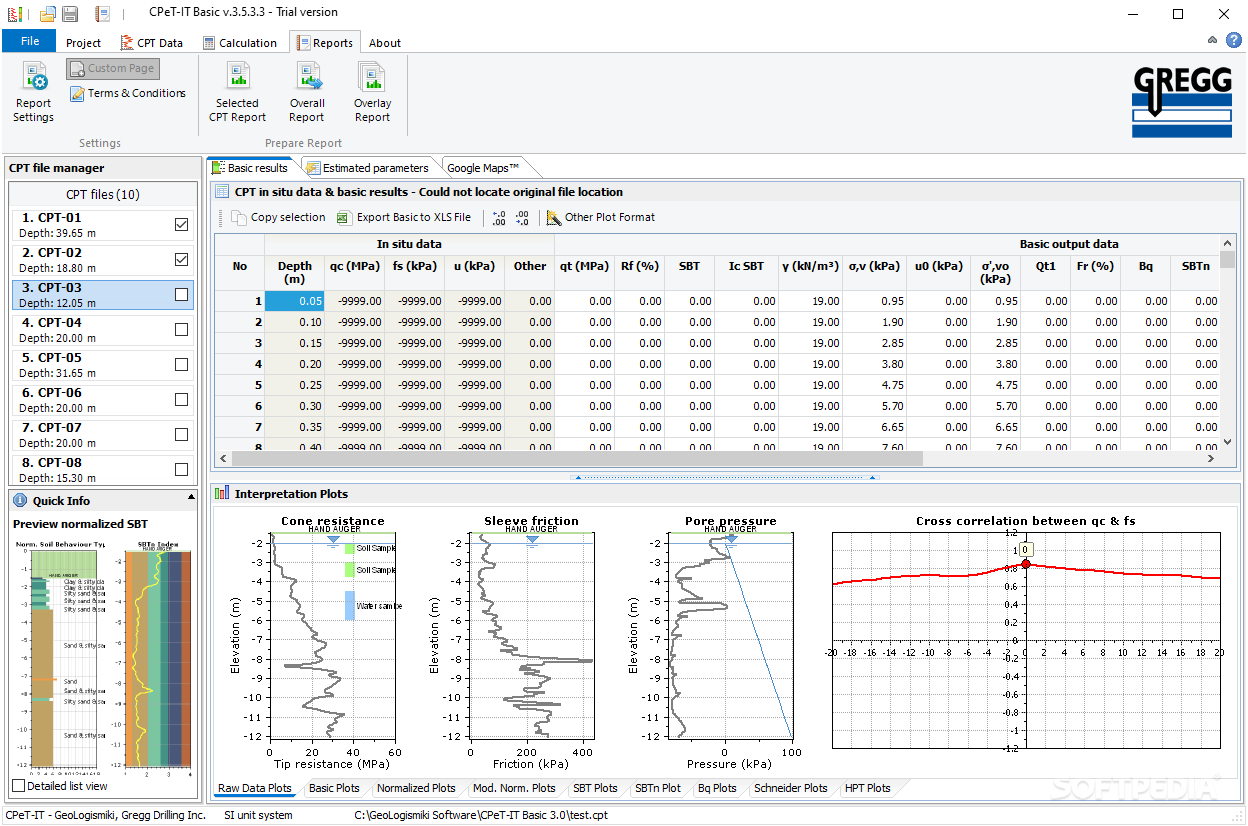Click the water table marker on Sleeve friction plot
The width and height of the screenshot is (1248, 826).
pyautogui.click(x=532, y=539)
